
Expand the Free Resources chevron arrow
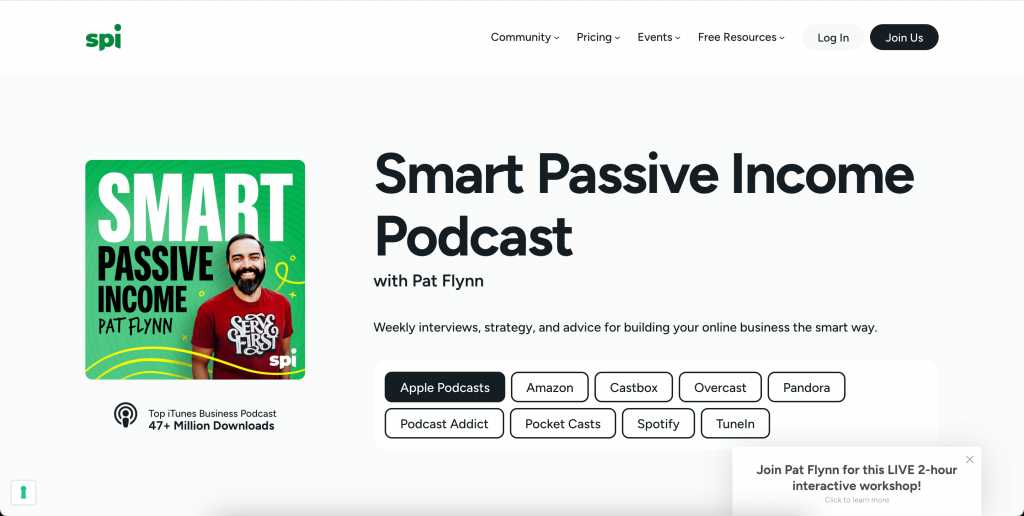click(x=782, y=38)
